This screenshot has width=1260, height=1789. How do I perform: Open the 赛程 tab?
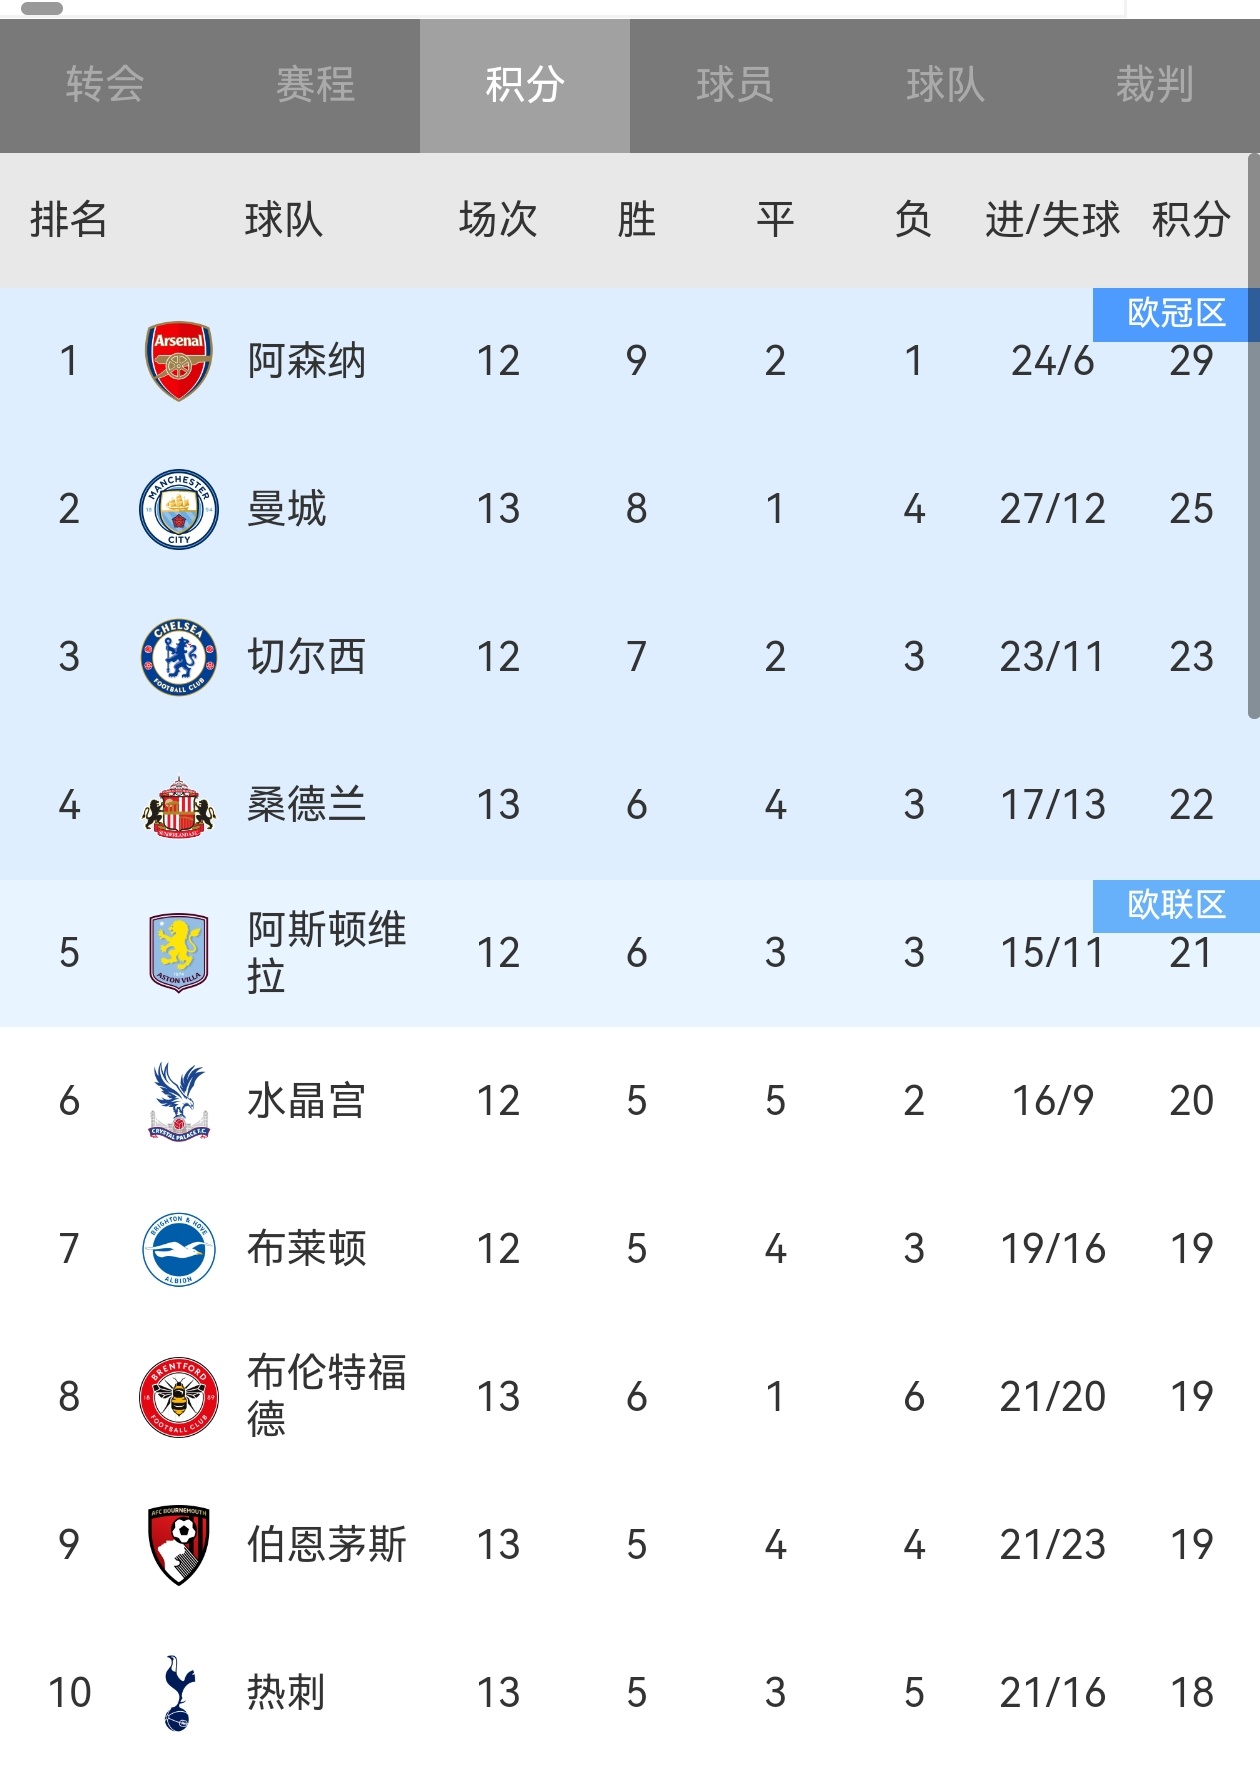click(315, 85)
